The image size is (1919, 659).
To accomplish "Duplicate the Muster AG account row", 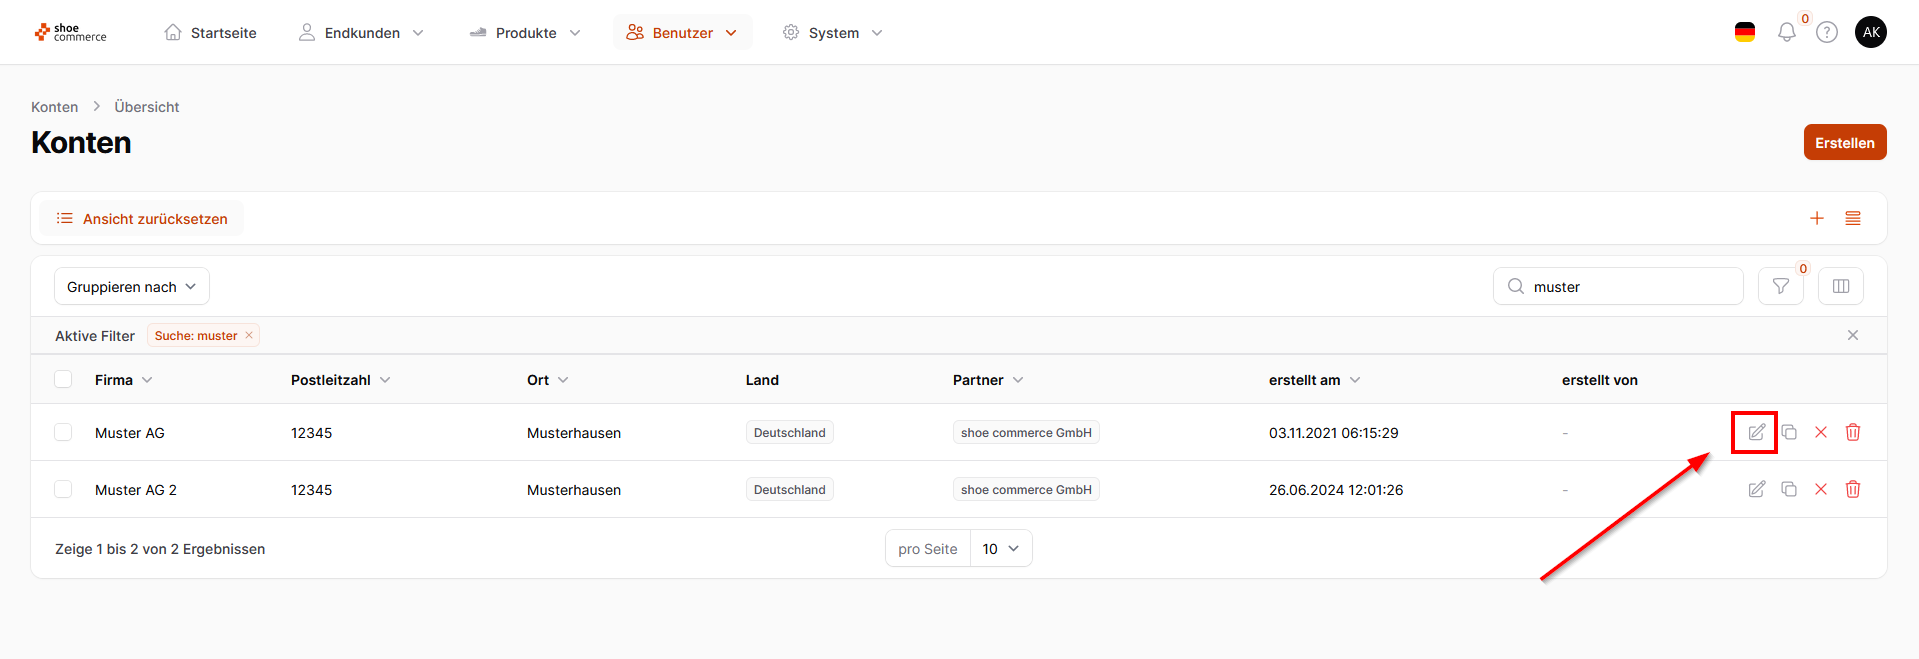I will [x=1789, y=432].
